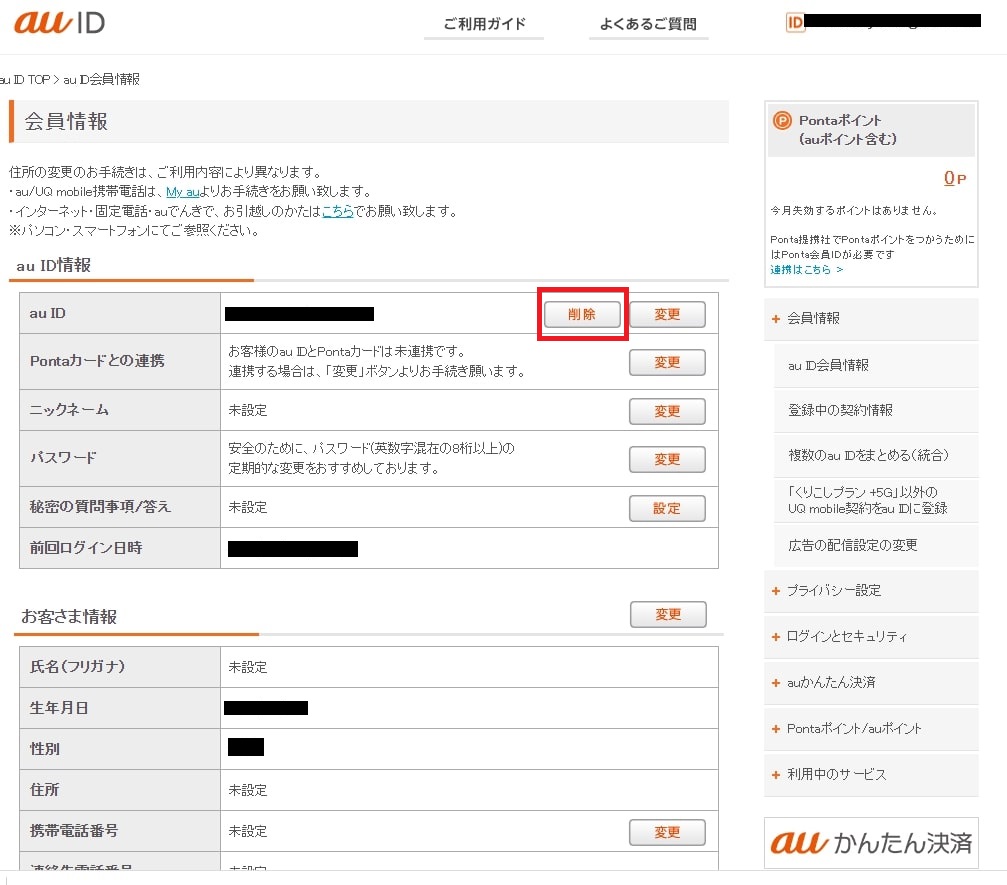Viewport: 1007px width, 885px height.
Task: Expand the プライバシー設定 section
Action: pos(871,591)
